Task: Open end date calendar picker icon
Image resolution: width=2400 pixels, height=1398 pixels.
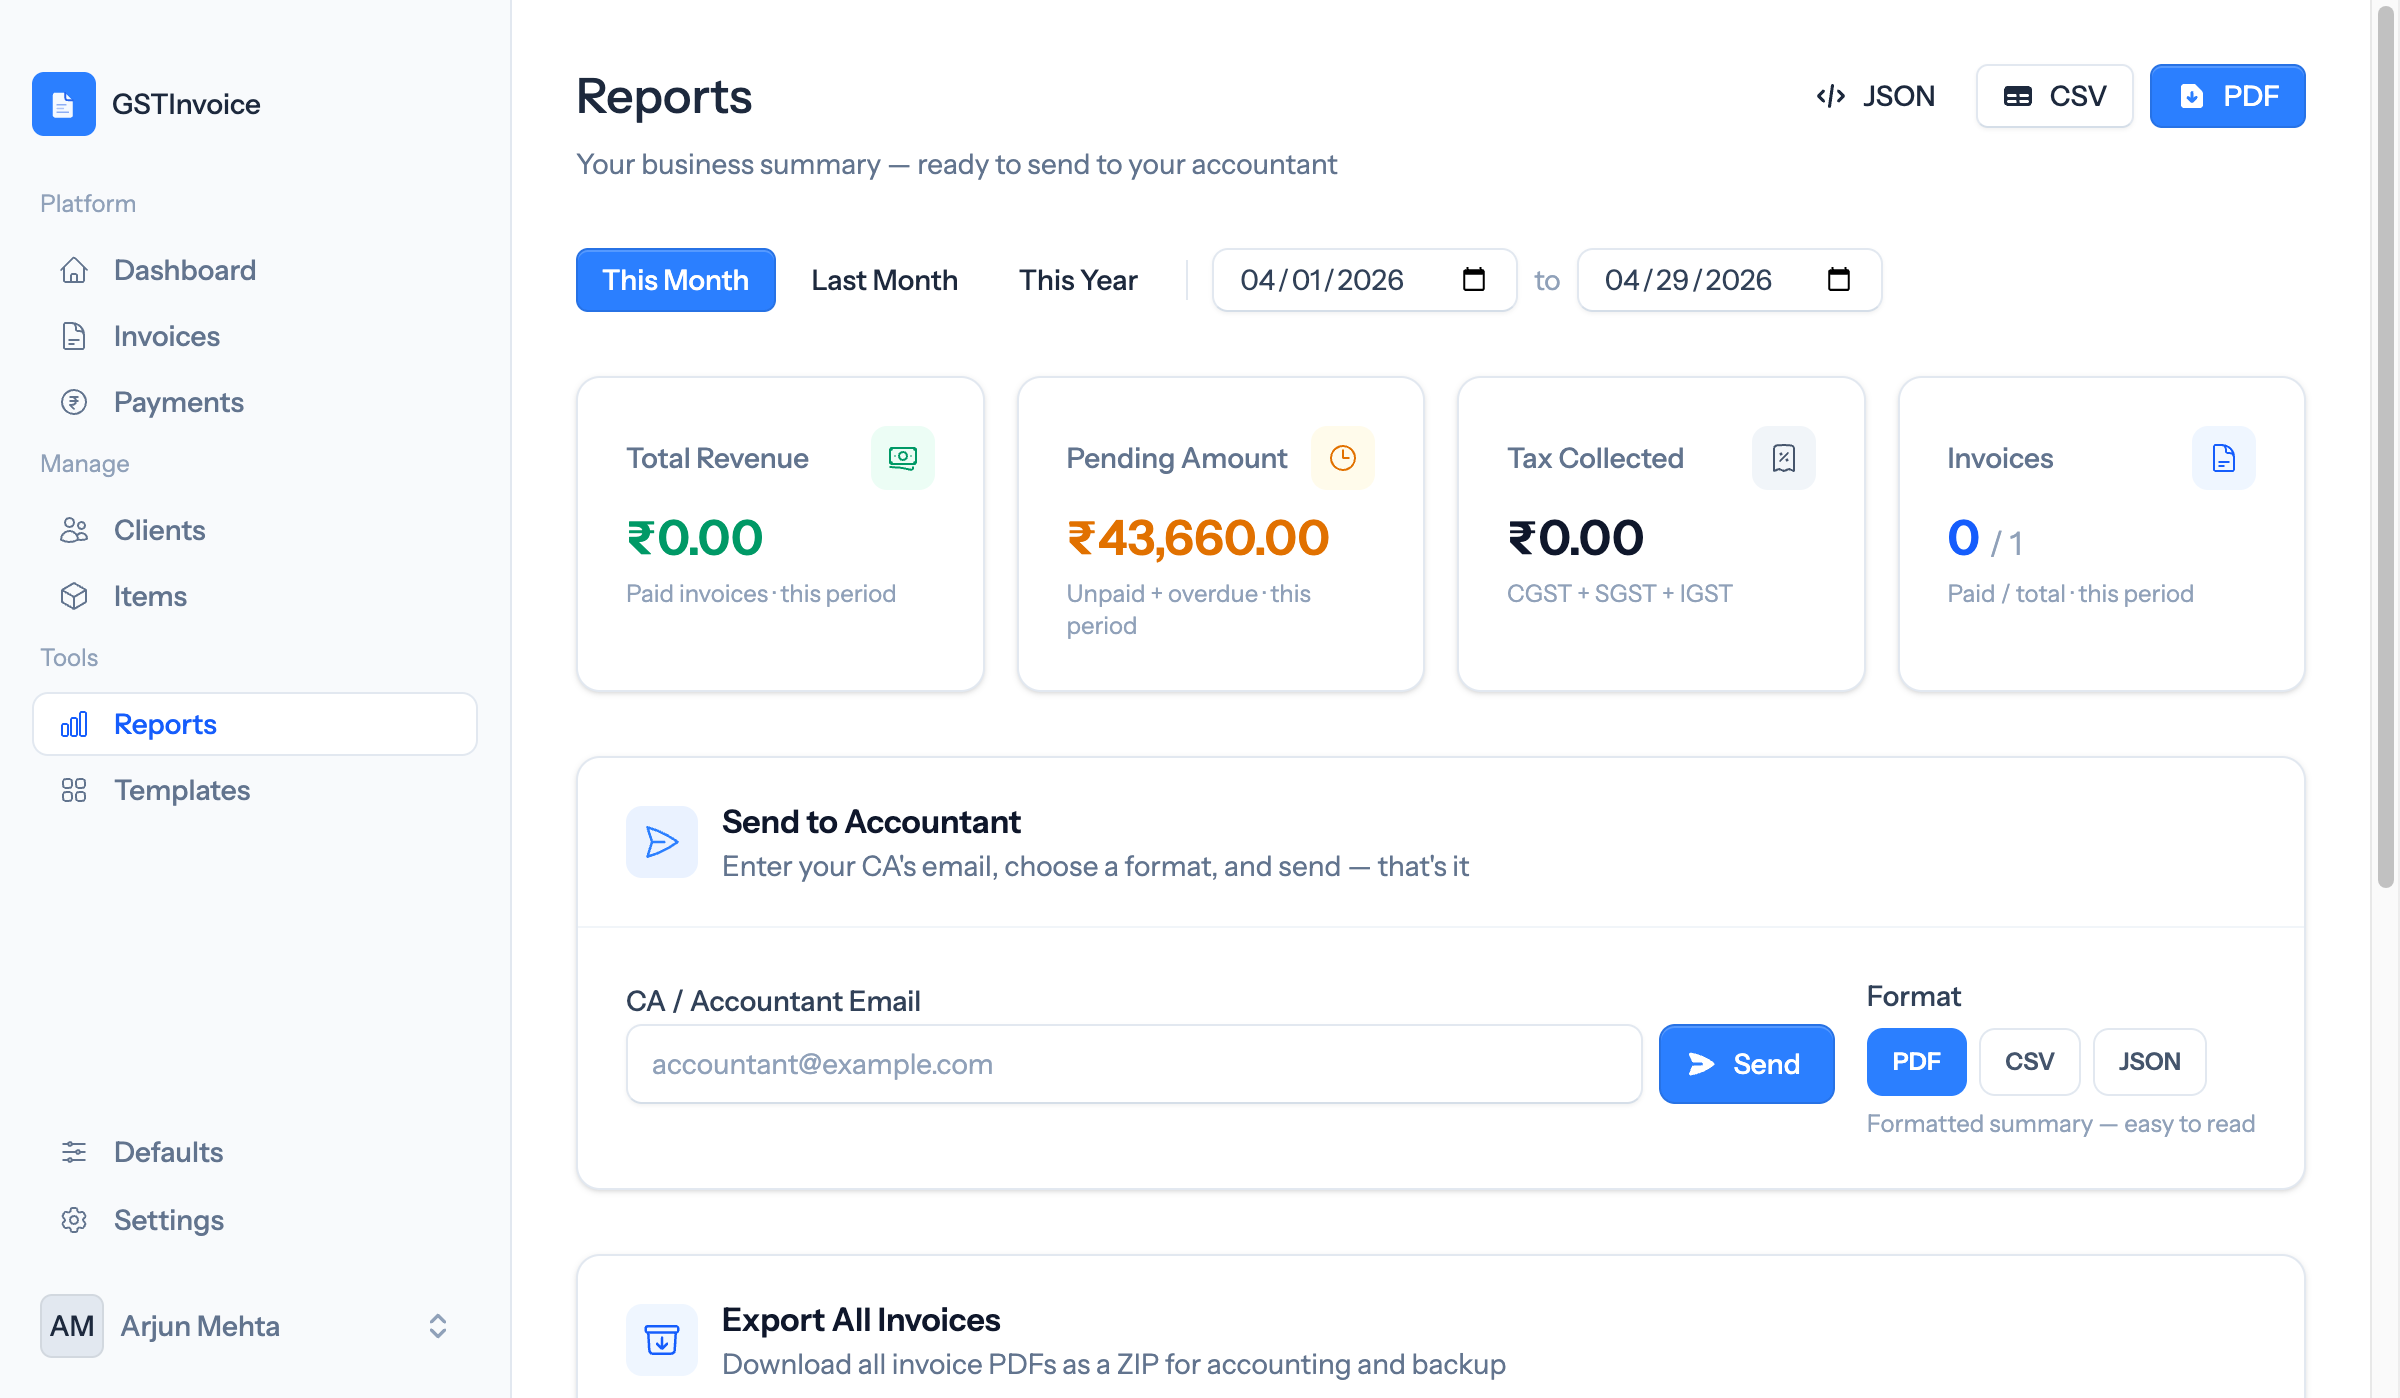Action: [x=1839, y=279]
